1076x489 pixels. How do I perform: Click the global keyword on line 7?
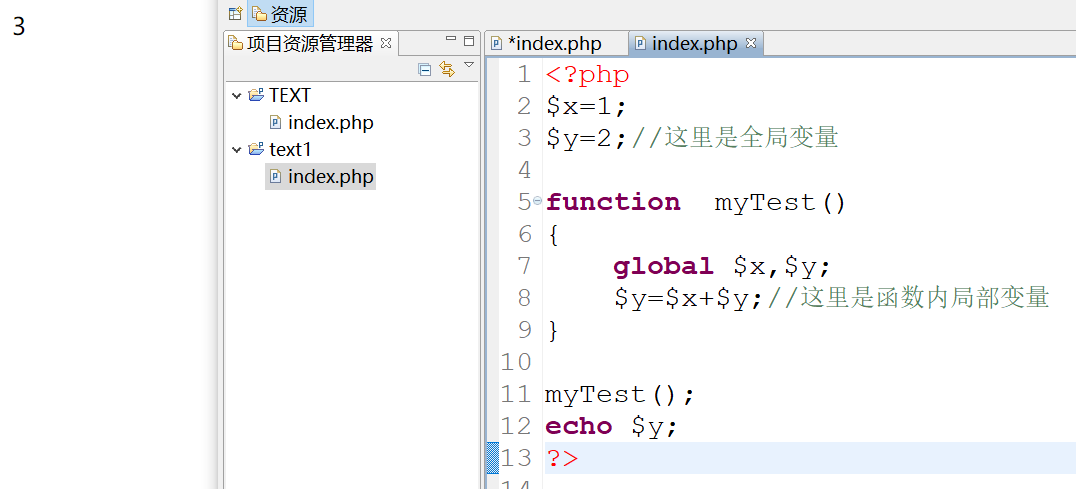[664, 265]
